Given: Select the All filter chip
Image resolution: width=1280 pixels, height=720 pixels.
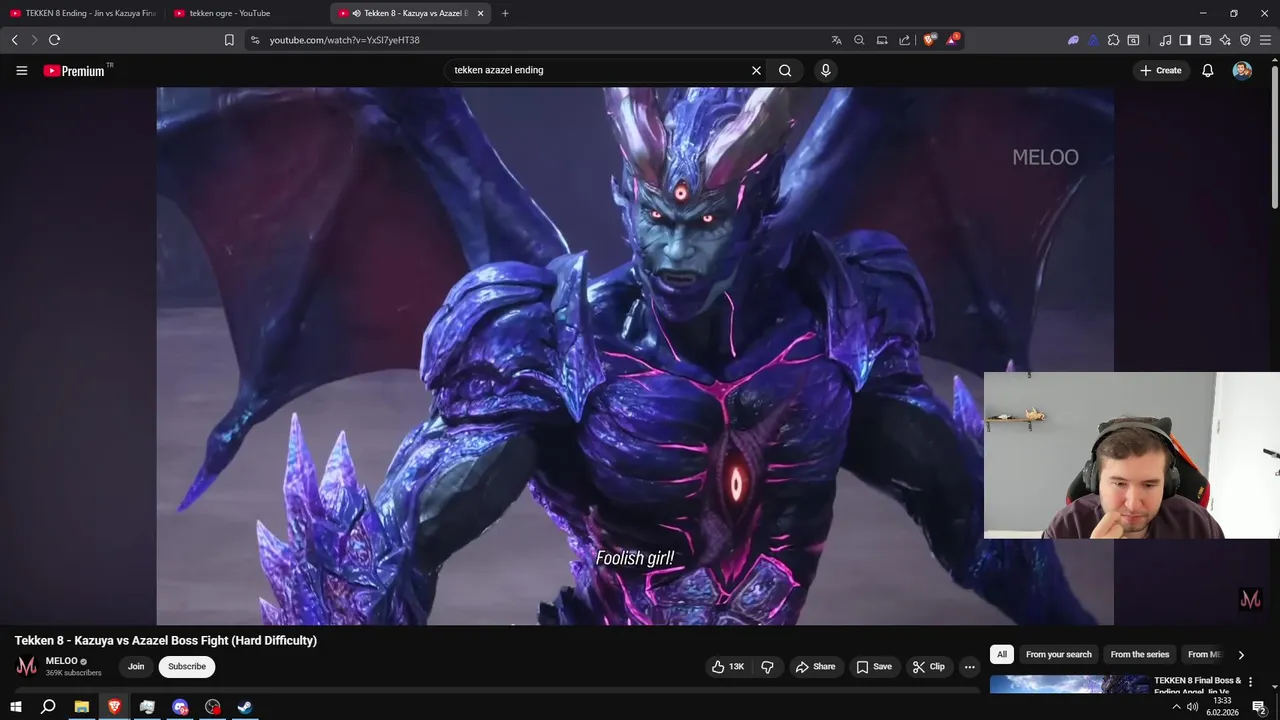Looking at the screenshot, I should pos(1002,655).
